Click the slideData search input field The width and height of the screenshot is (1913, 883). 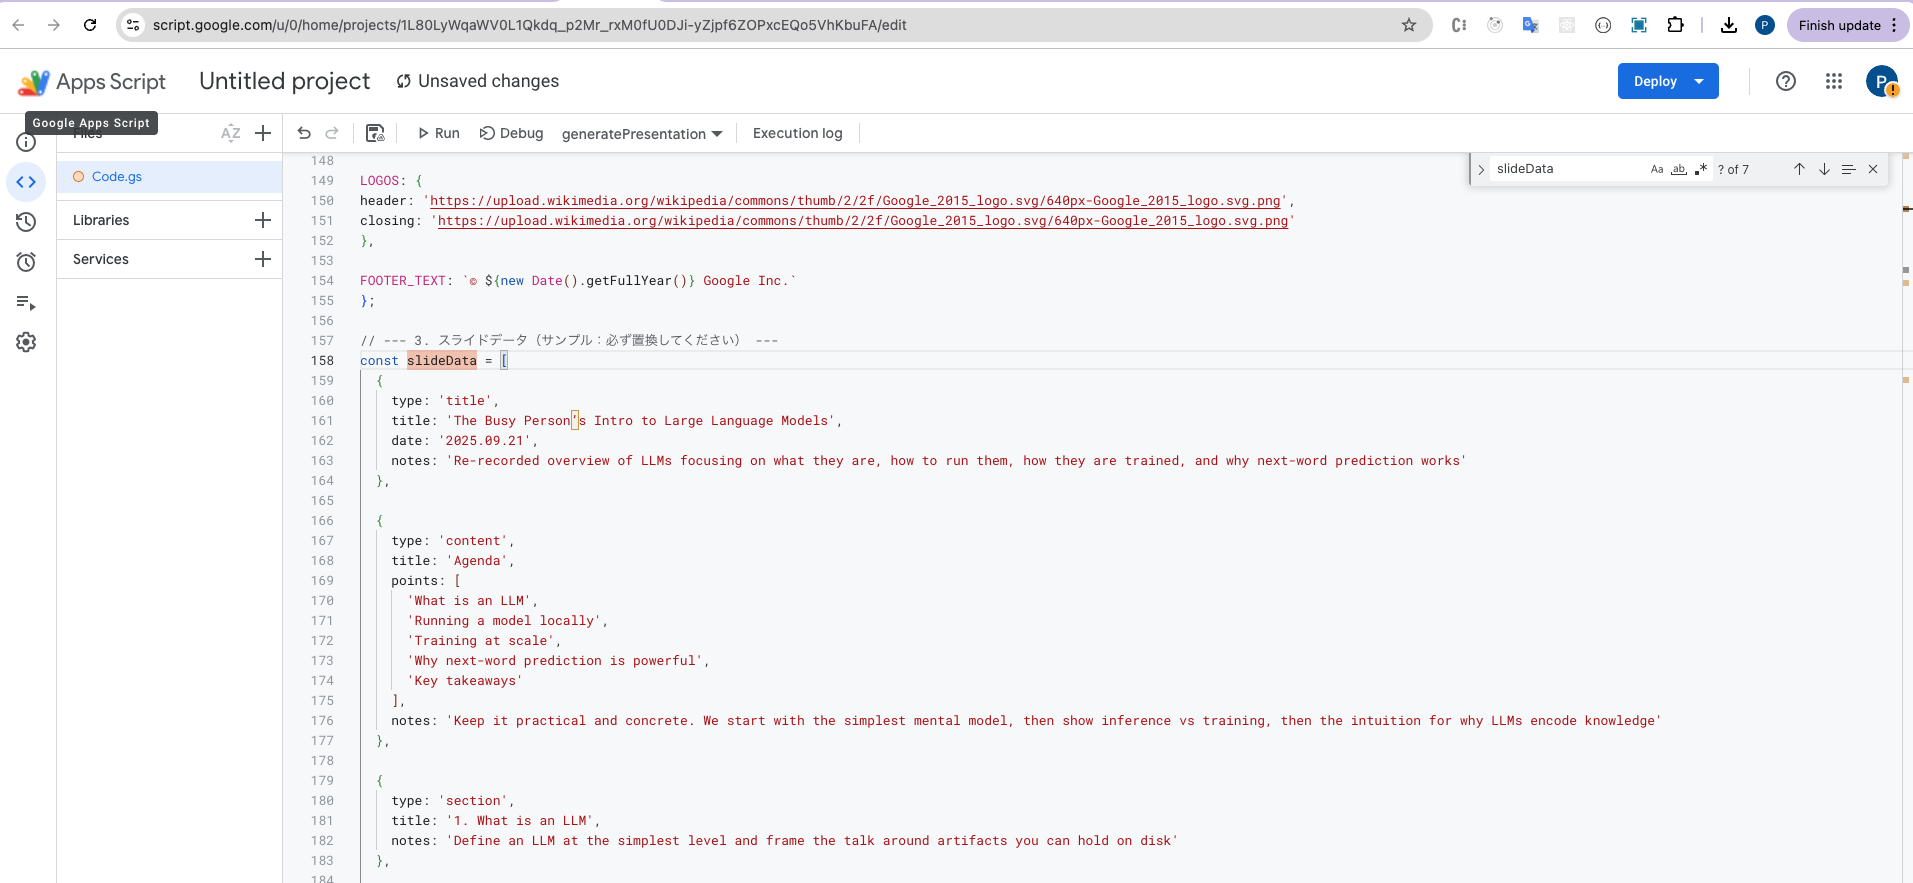(1565, 169)
